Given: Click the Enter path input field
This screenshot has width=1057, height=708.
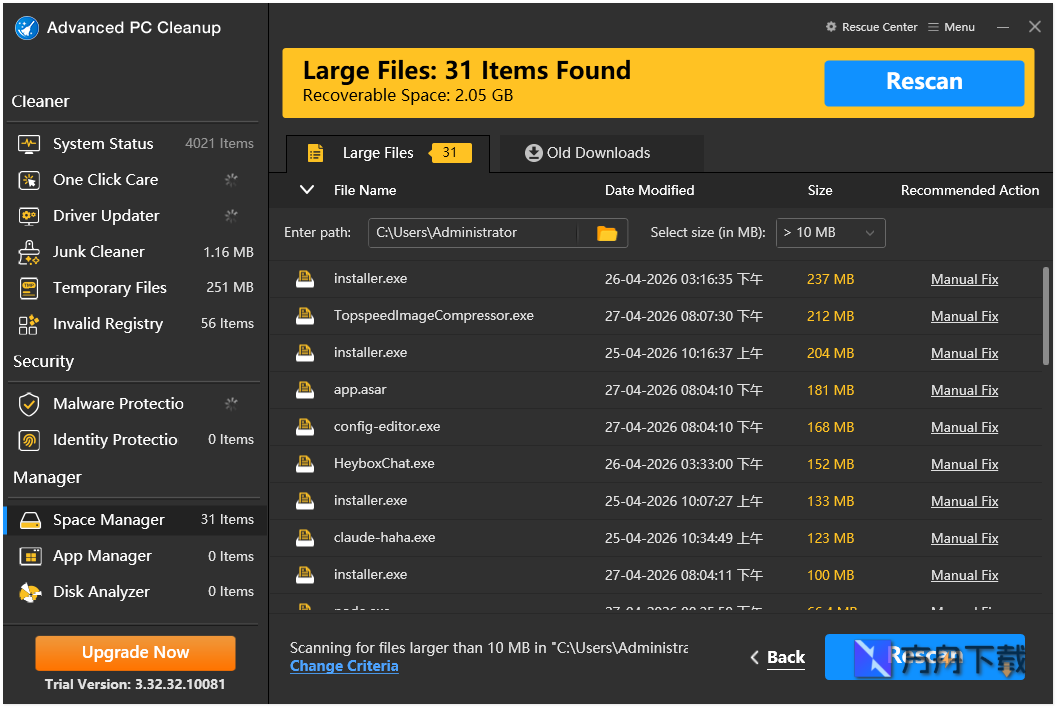Looking at the screenshot, I should (x=472, y=233).
